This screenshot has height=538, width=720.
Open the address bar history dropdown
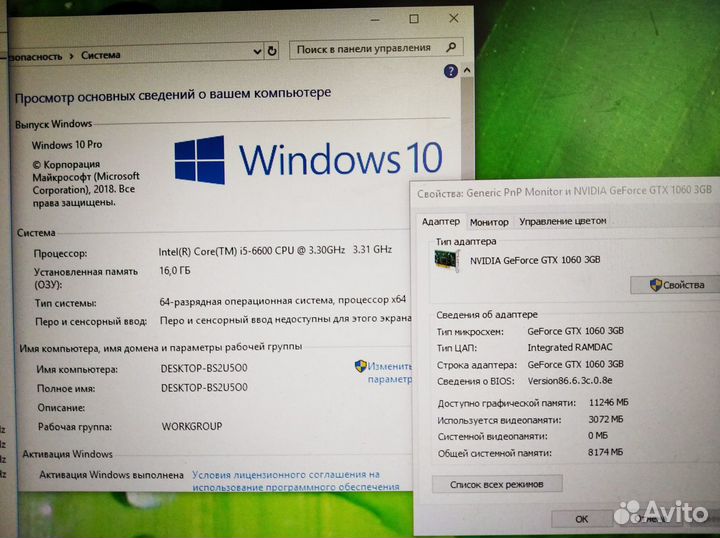(x=257, y=51)
